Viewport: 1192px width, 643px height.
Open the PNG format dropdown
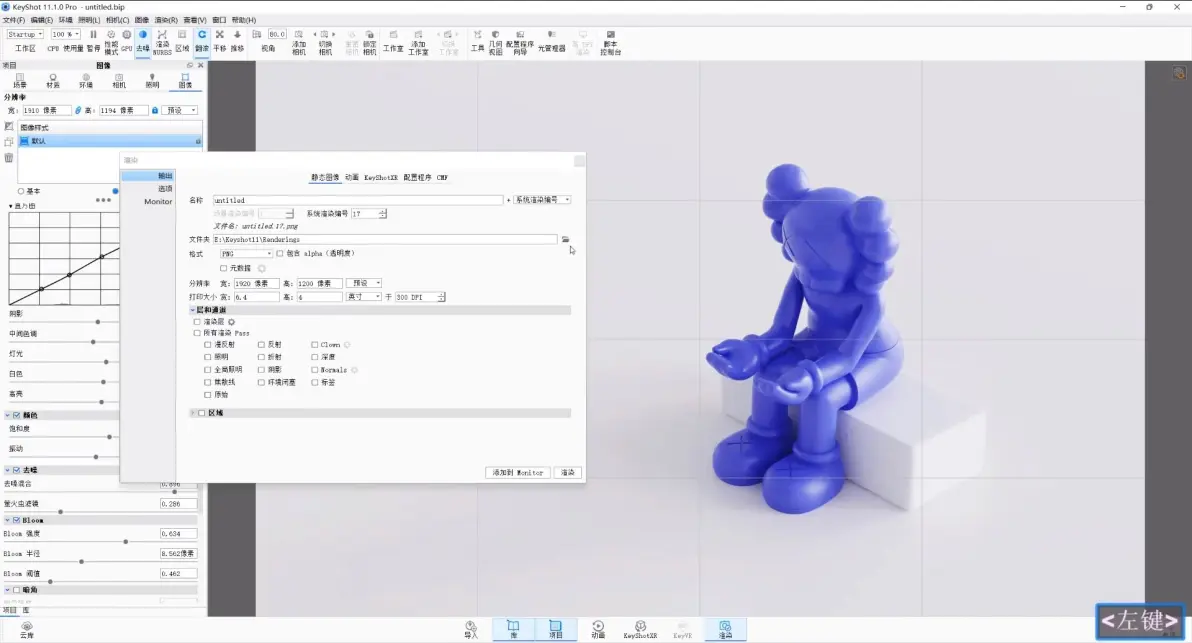click(246, 254)
